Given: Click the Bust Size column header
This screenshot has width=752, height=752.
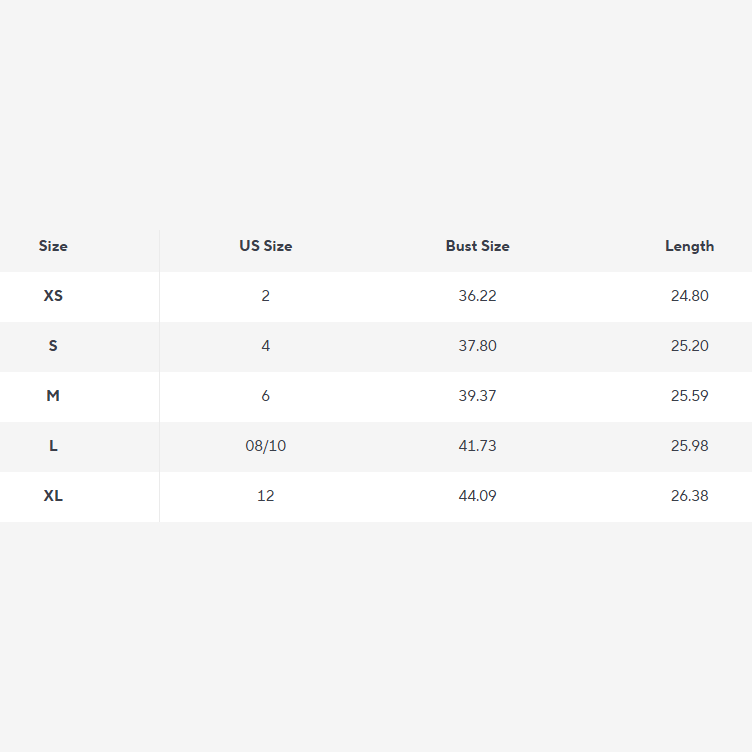Looking at the screenshot, I should click(x=477, y=246).
